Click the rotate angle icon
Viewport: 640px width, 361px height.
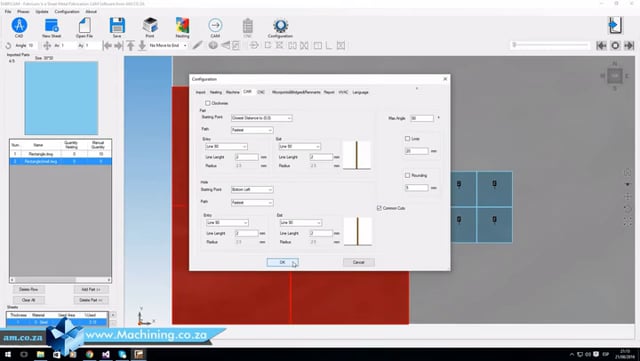pos(8,45)
